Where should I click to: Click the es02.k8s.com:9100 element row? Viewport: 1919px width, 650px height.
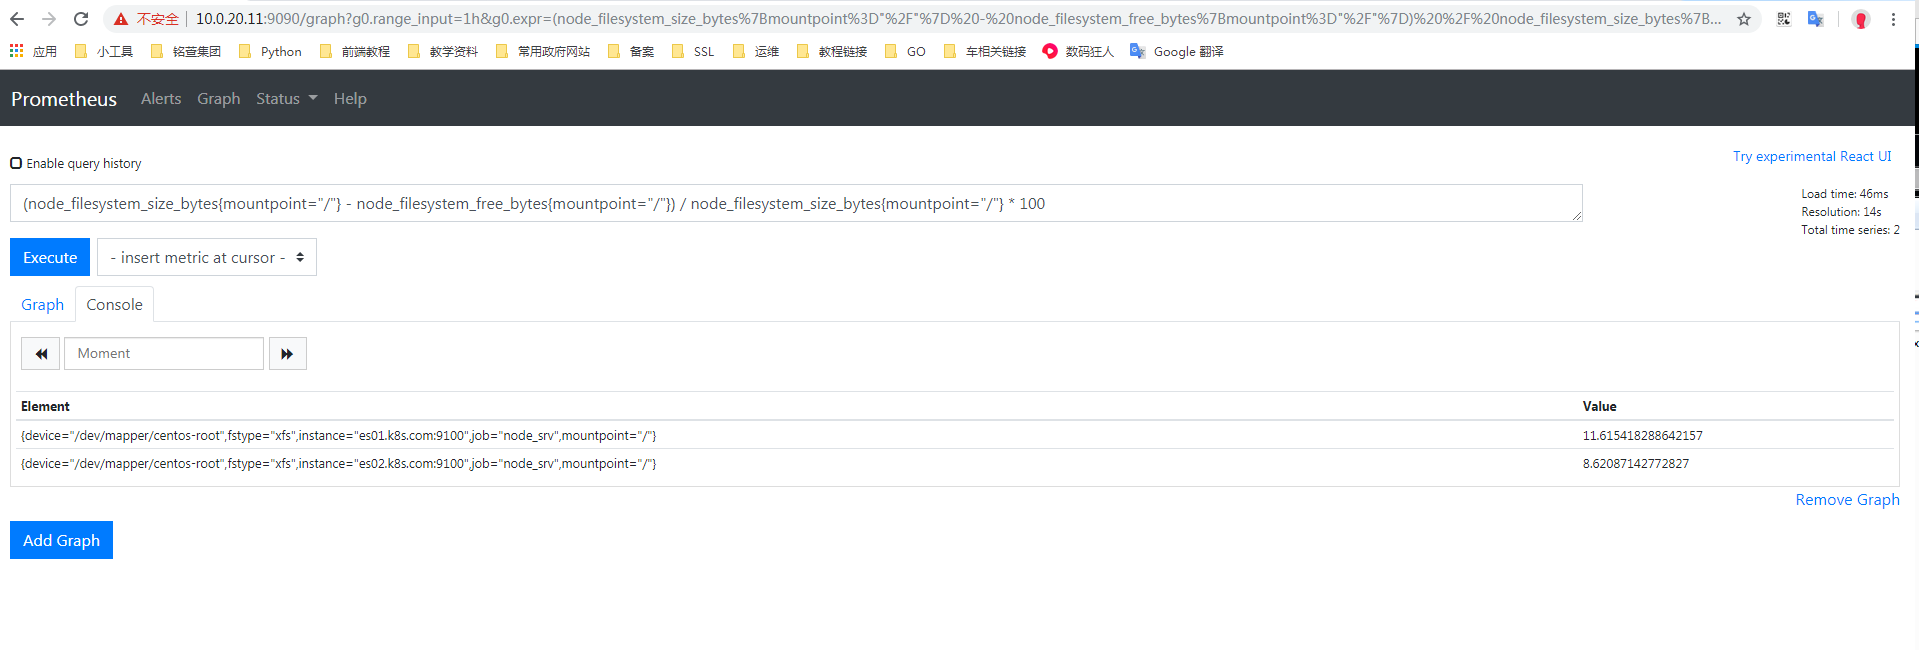(x=956, y=463)
